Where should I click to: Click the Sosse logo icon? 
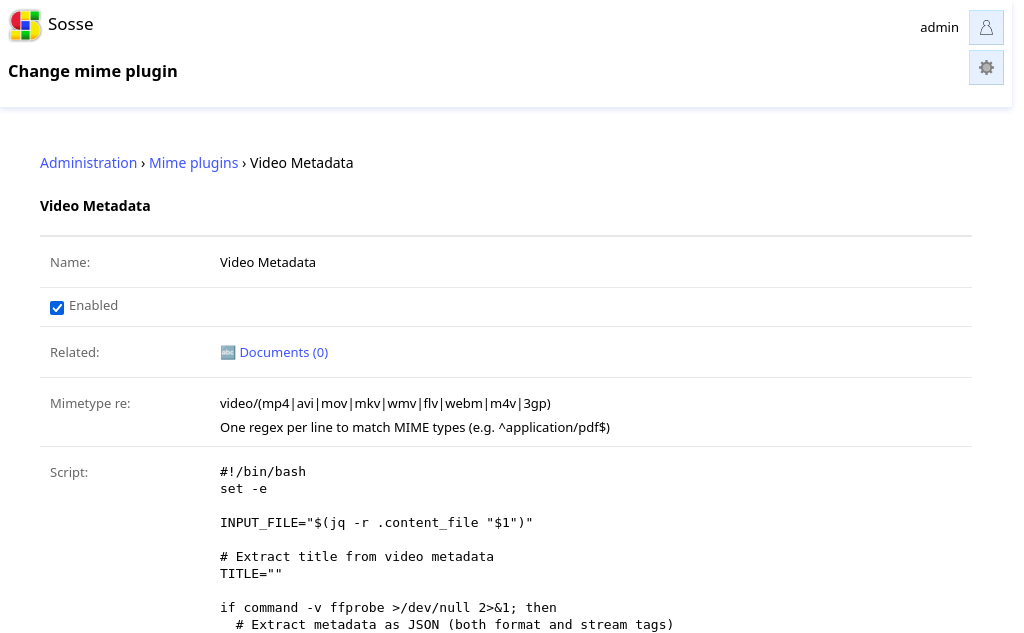(x=25, y=25)
